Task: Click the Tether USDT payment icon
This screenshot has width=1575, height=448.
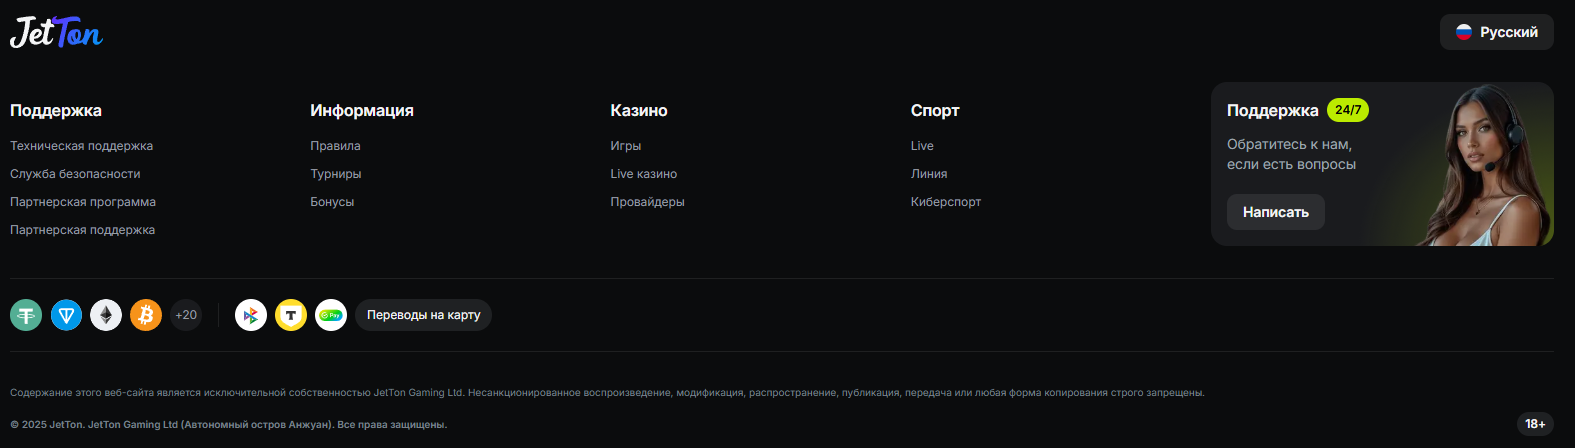Action: tap(26, 315)
